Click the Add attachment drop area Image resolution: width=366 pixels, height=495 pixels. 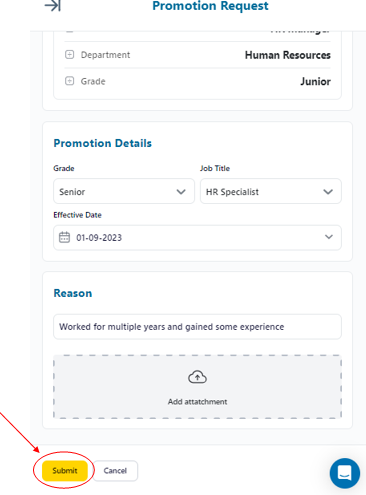coord(197,387)
